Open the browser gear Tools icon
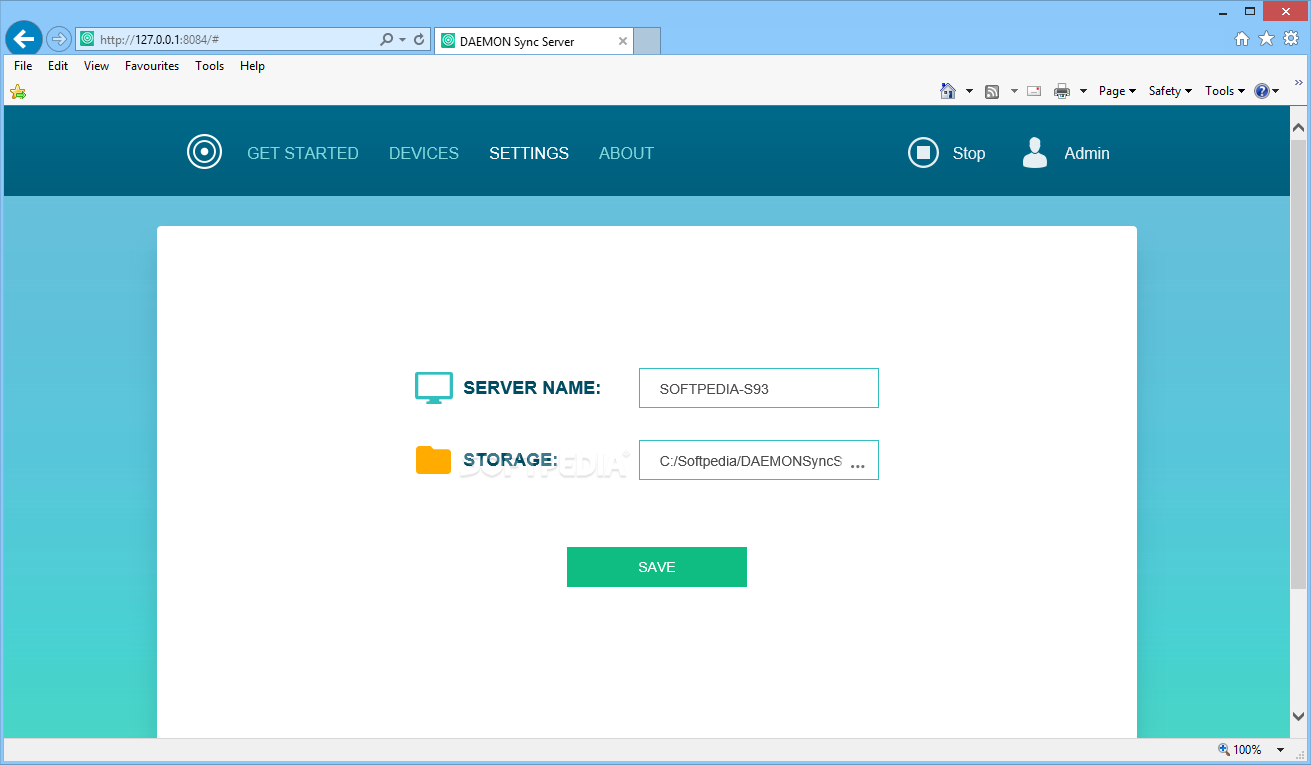Screen dimensions: 1311x765 1291,39
